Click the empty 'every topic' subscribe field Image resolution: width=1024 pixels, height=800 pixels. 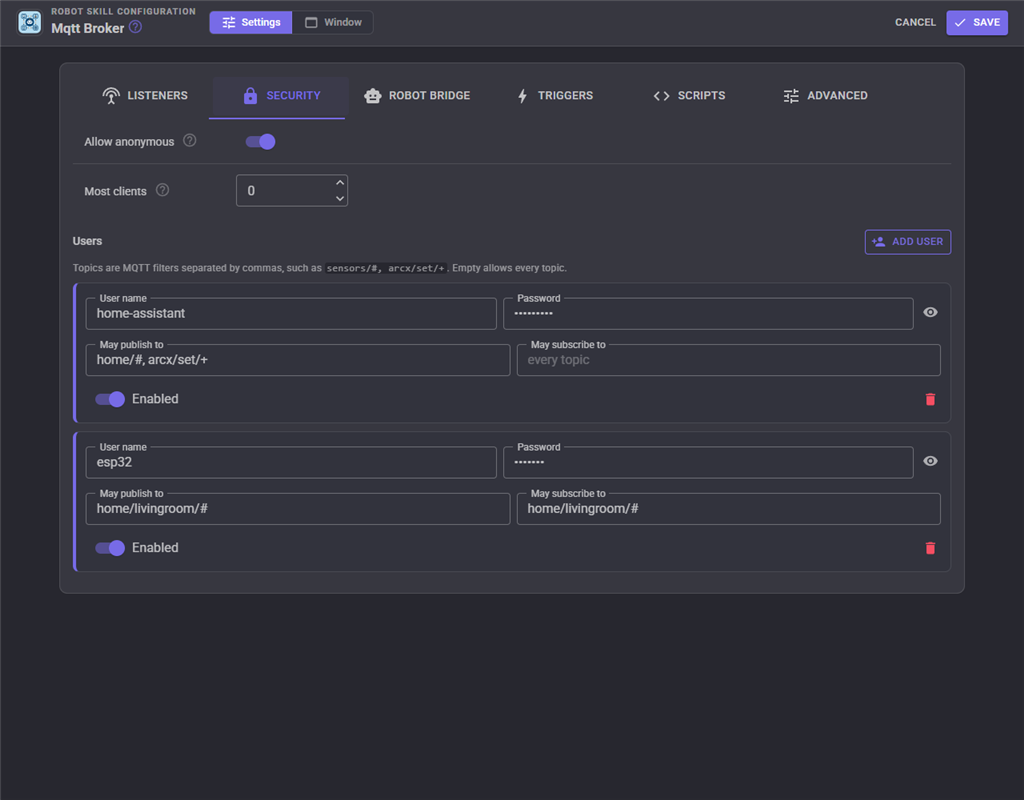pyautogui.click(x=729, y=360)
